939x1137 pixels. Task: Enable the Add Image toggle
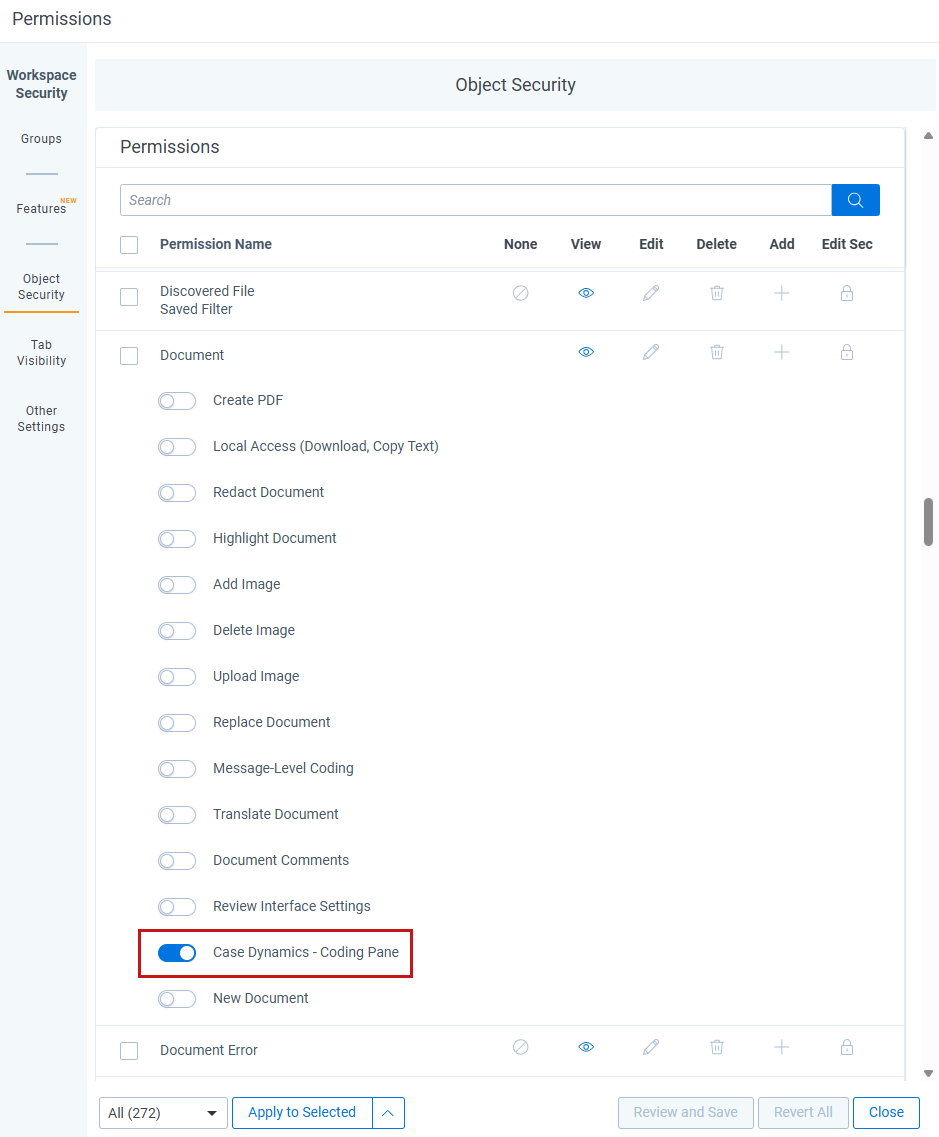point(177,585)
